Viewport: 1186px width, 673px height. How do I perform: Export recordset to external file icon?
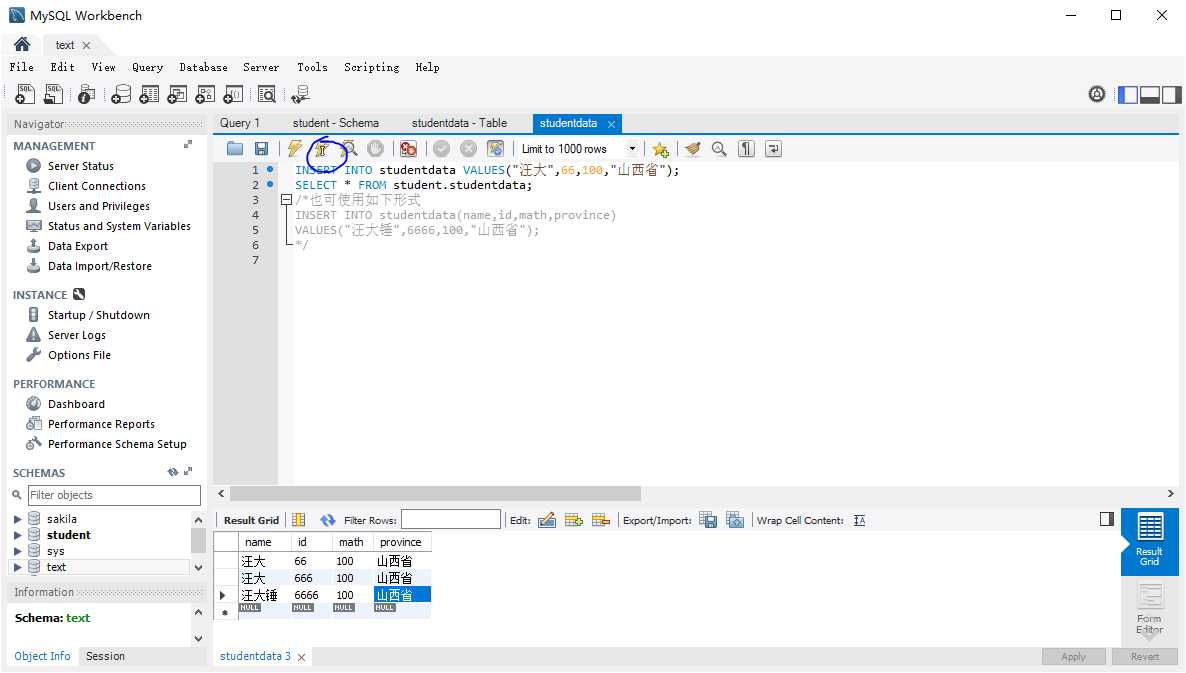708,520
